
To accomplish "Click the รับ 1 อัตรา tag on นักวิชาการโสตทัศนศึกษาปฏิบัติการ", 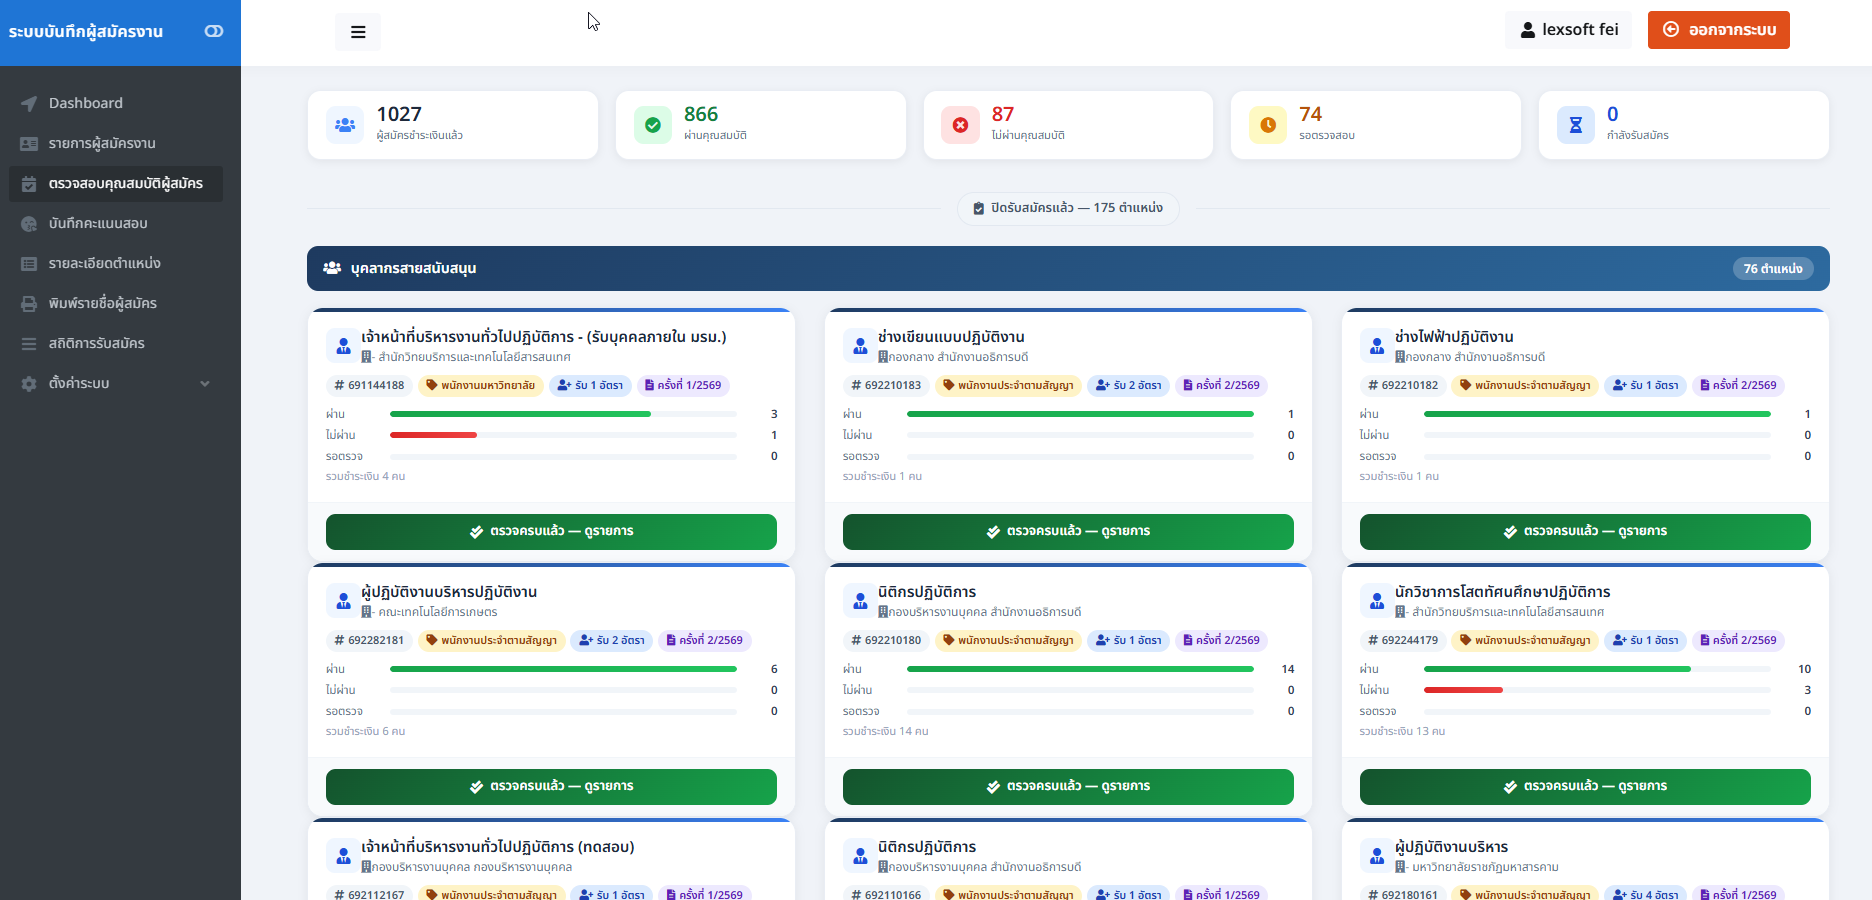I will pos(1645,640).
